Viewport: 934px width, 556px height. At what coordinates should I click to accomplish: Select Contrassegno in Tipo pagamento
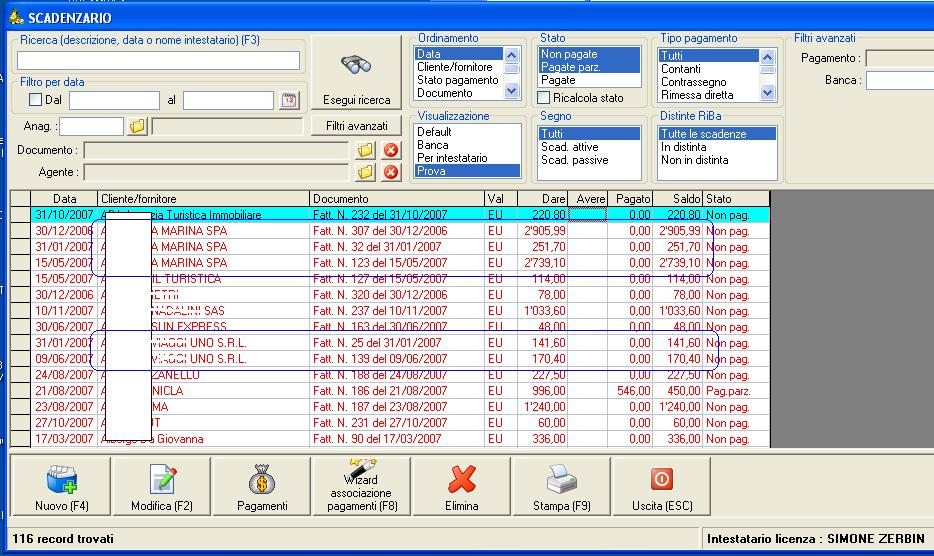pos(708,82)
